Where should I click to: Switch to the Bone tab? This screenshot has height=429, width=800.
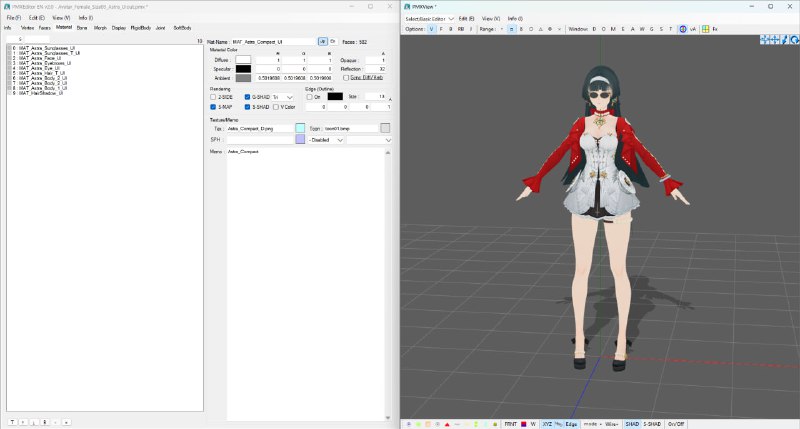(x=82, y=28)
